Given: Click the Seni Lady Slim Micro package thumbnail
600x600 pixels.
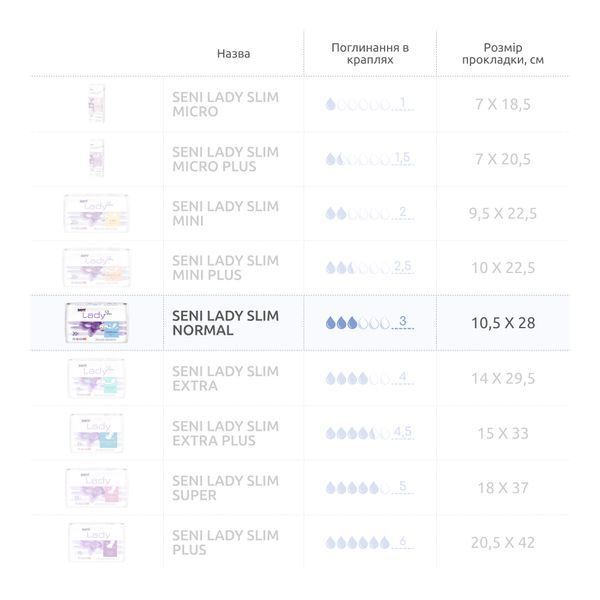Looking at the screenshot, I should click(96, 104).
